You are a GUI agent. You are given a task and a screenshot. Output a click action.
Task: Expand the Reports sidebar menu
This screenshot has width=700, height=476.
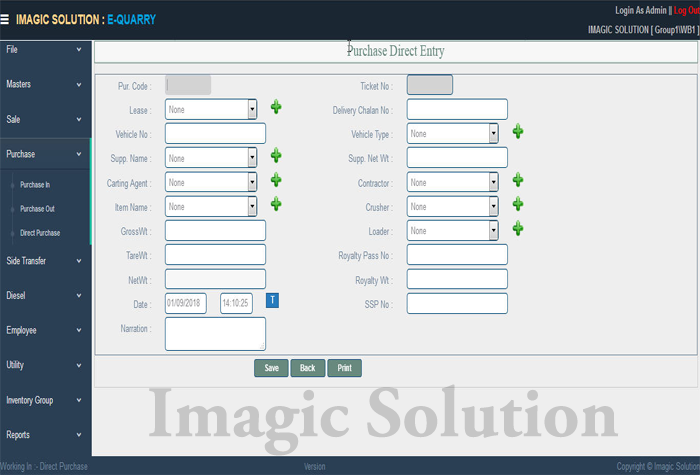[x=45, y=435]
